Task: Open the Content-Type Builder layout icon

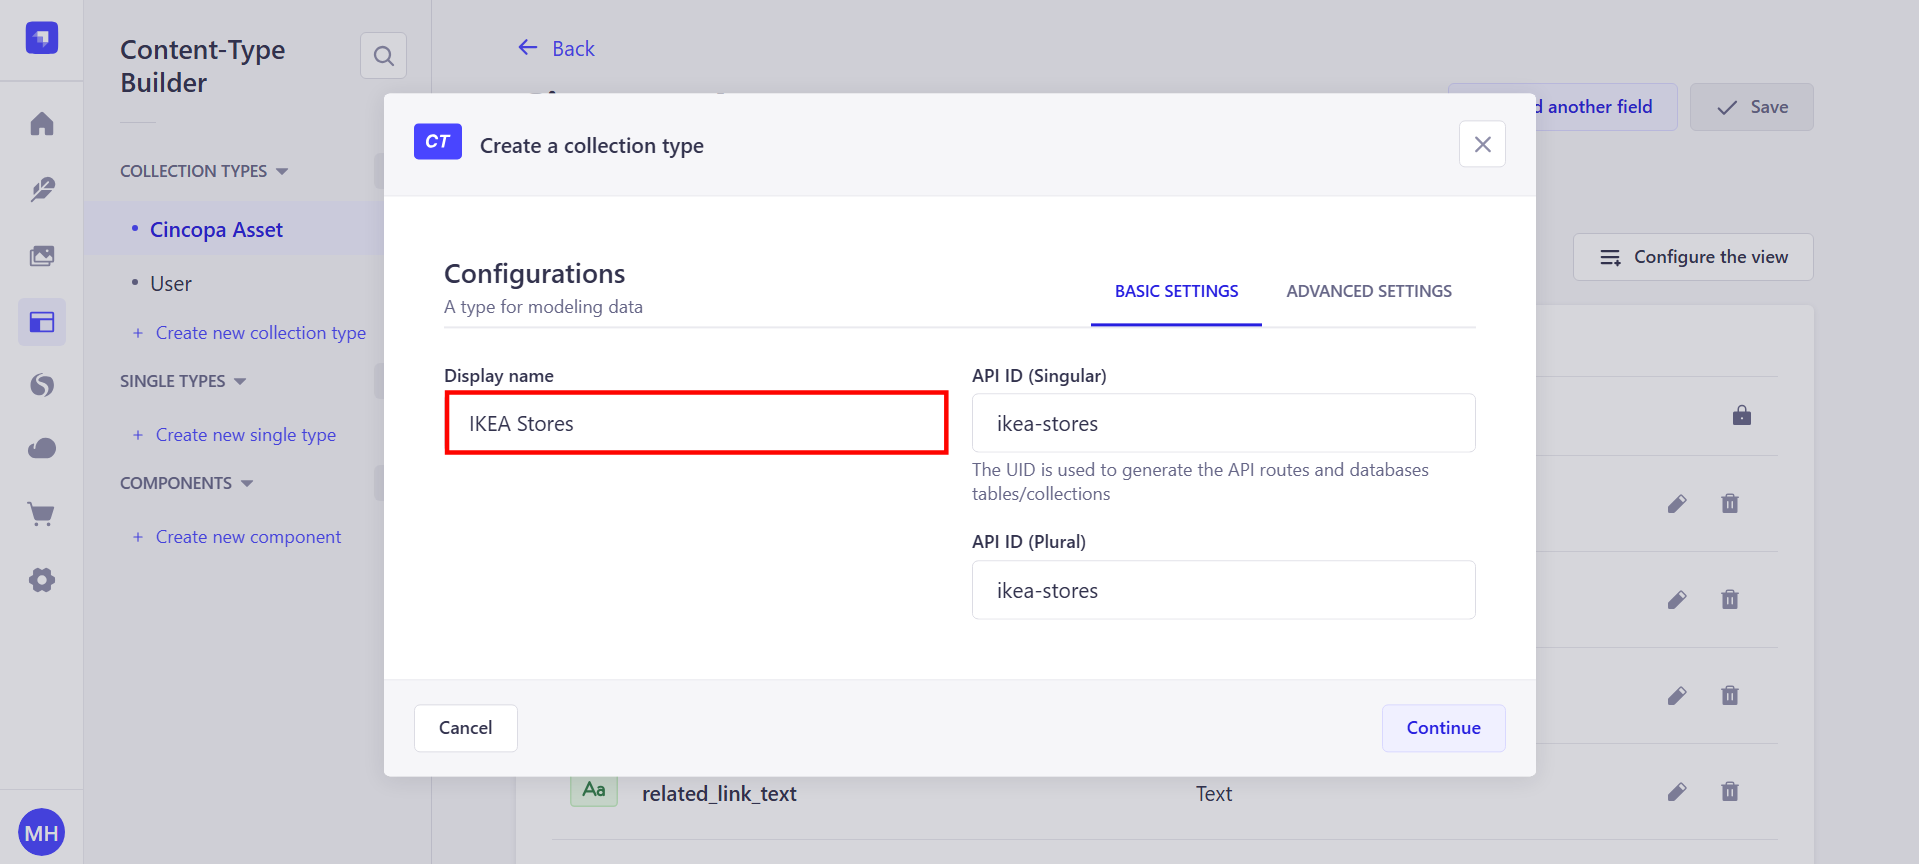Action: [x=41, y=322]
